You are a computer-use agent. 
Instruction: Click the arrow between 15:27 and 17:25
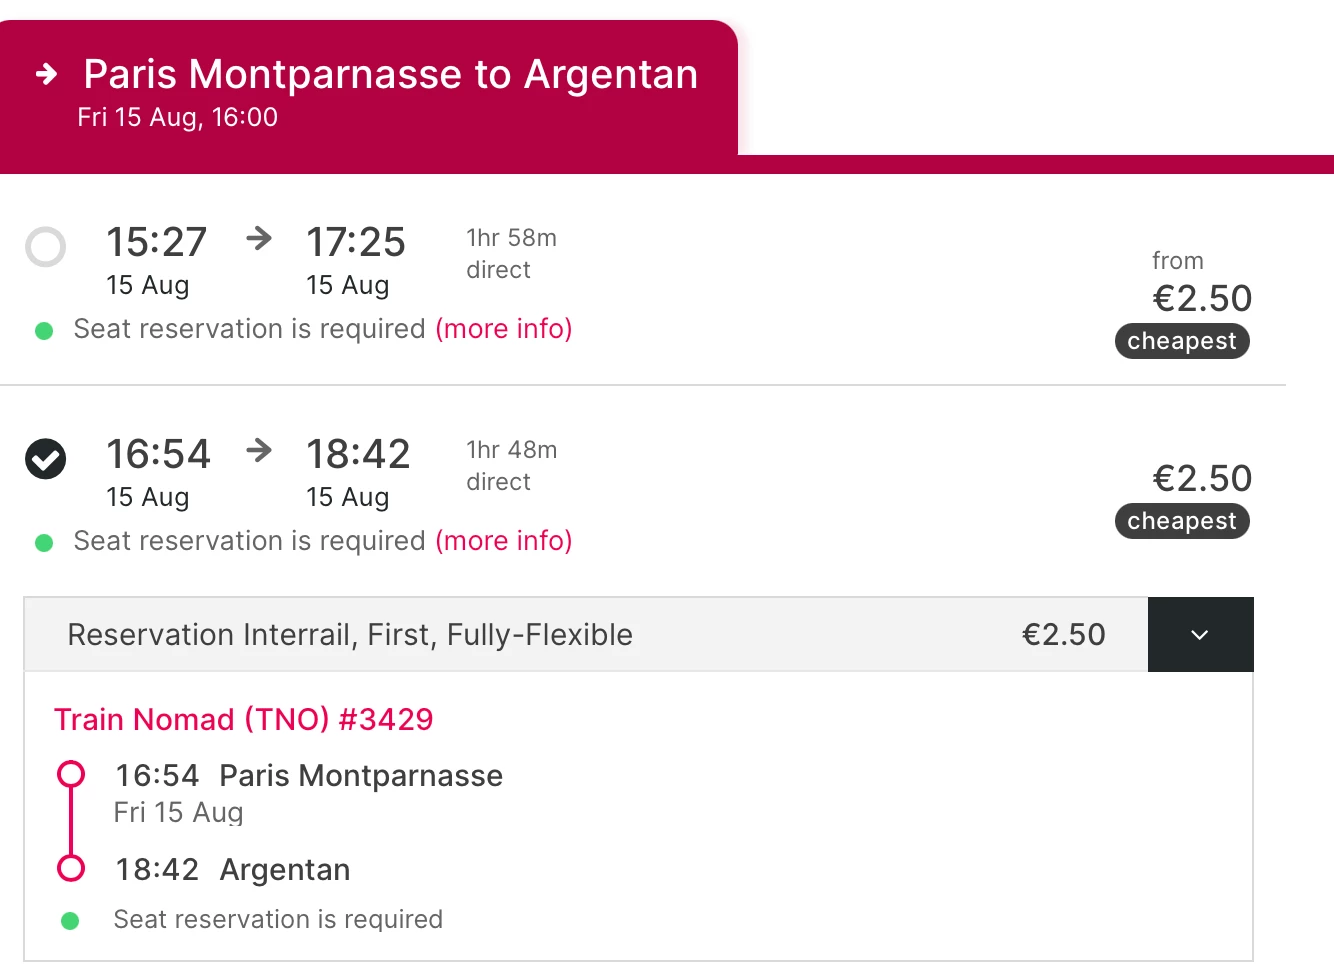259,238
